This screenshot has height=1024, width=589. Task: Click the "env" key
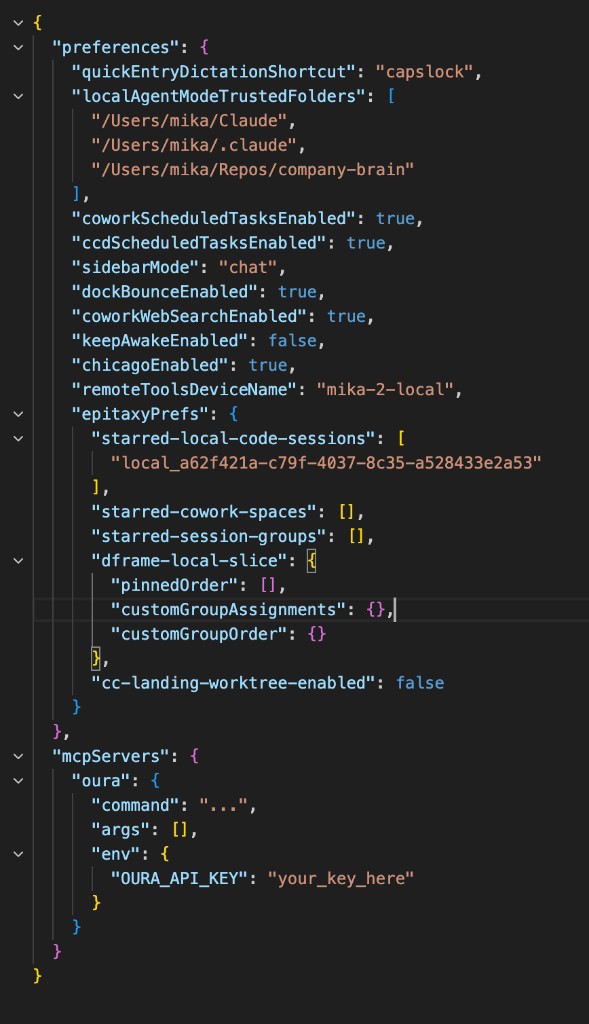tap(116, 854)
